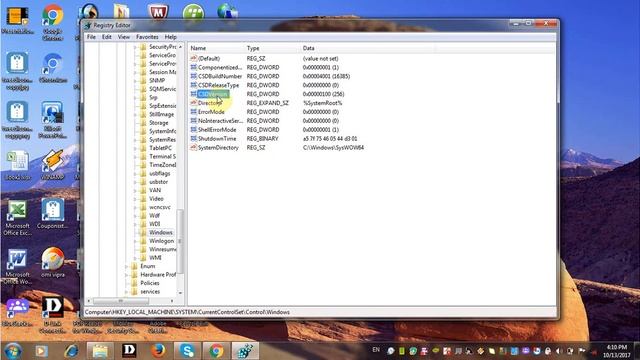Open Internet Explorer from the taskbar
The width and height of the screenshot is (640, 360).
(71, 351)
